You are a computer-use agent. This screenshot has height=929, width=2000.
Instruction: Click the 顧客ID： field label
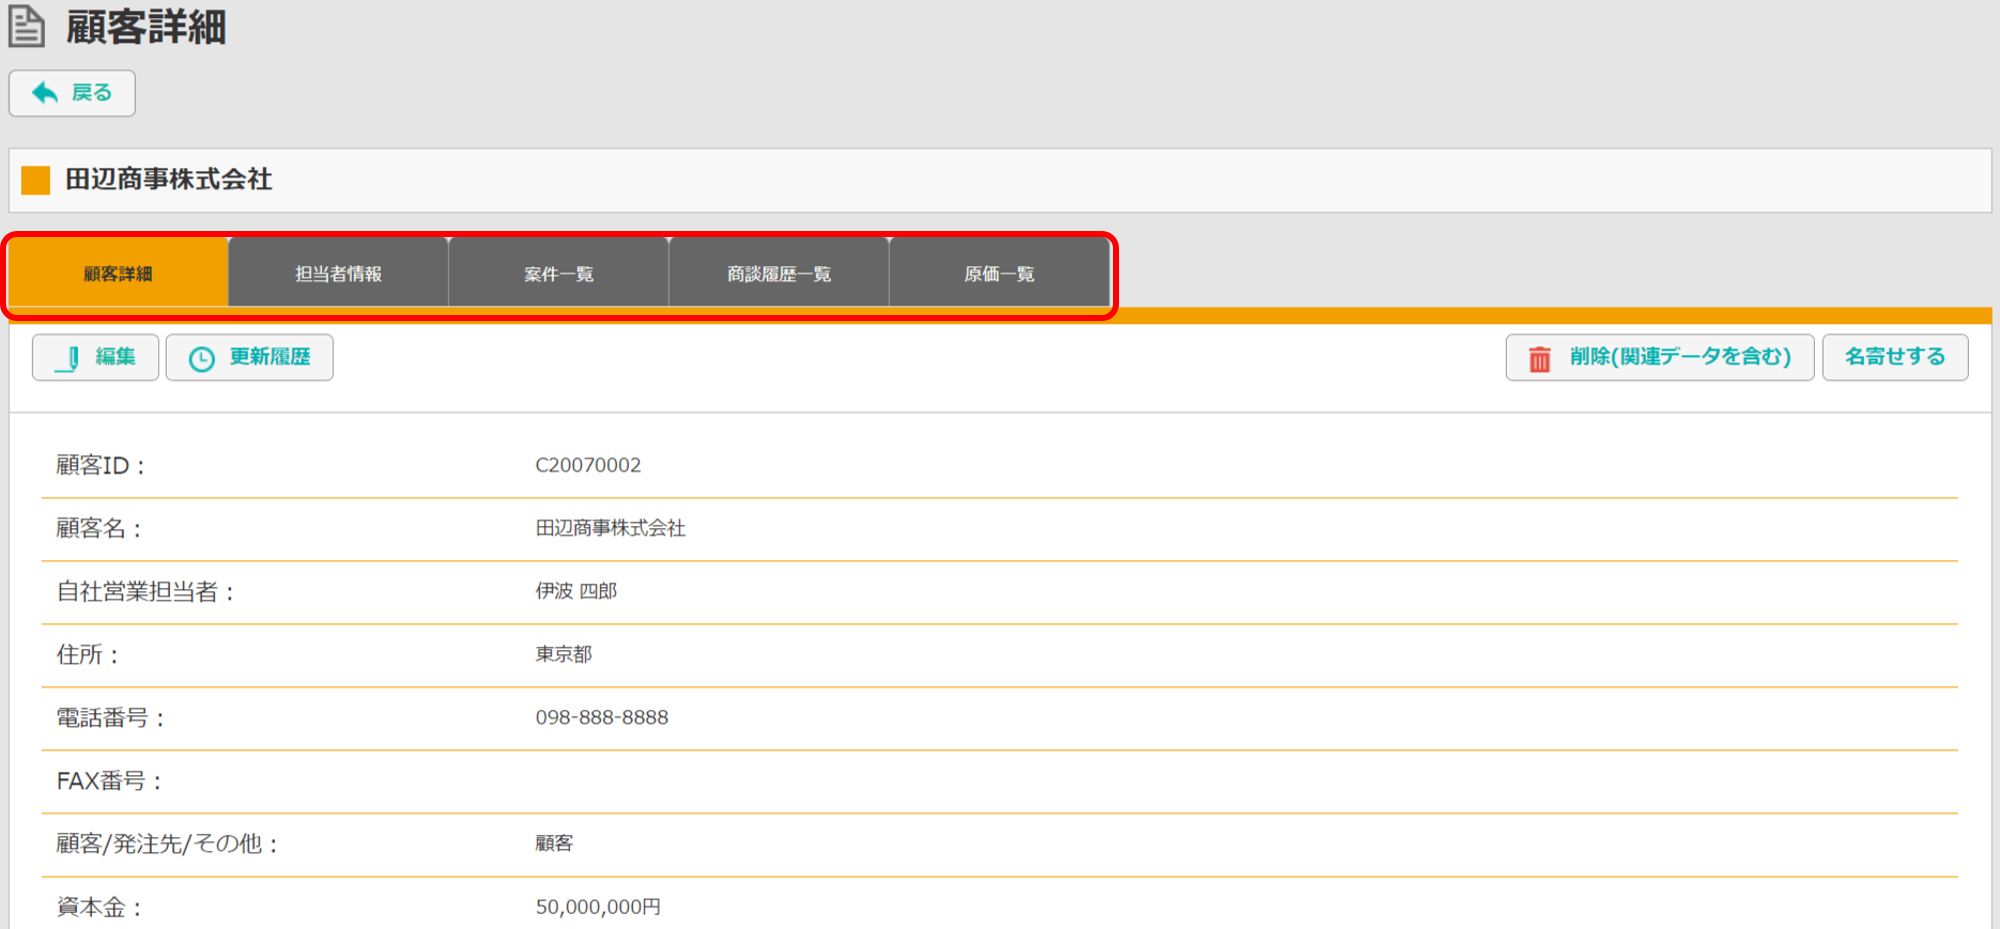pyautogui.click(x=102, y=465)
